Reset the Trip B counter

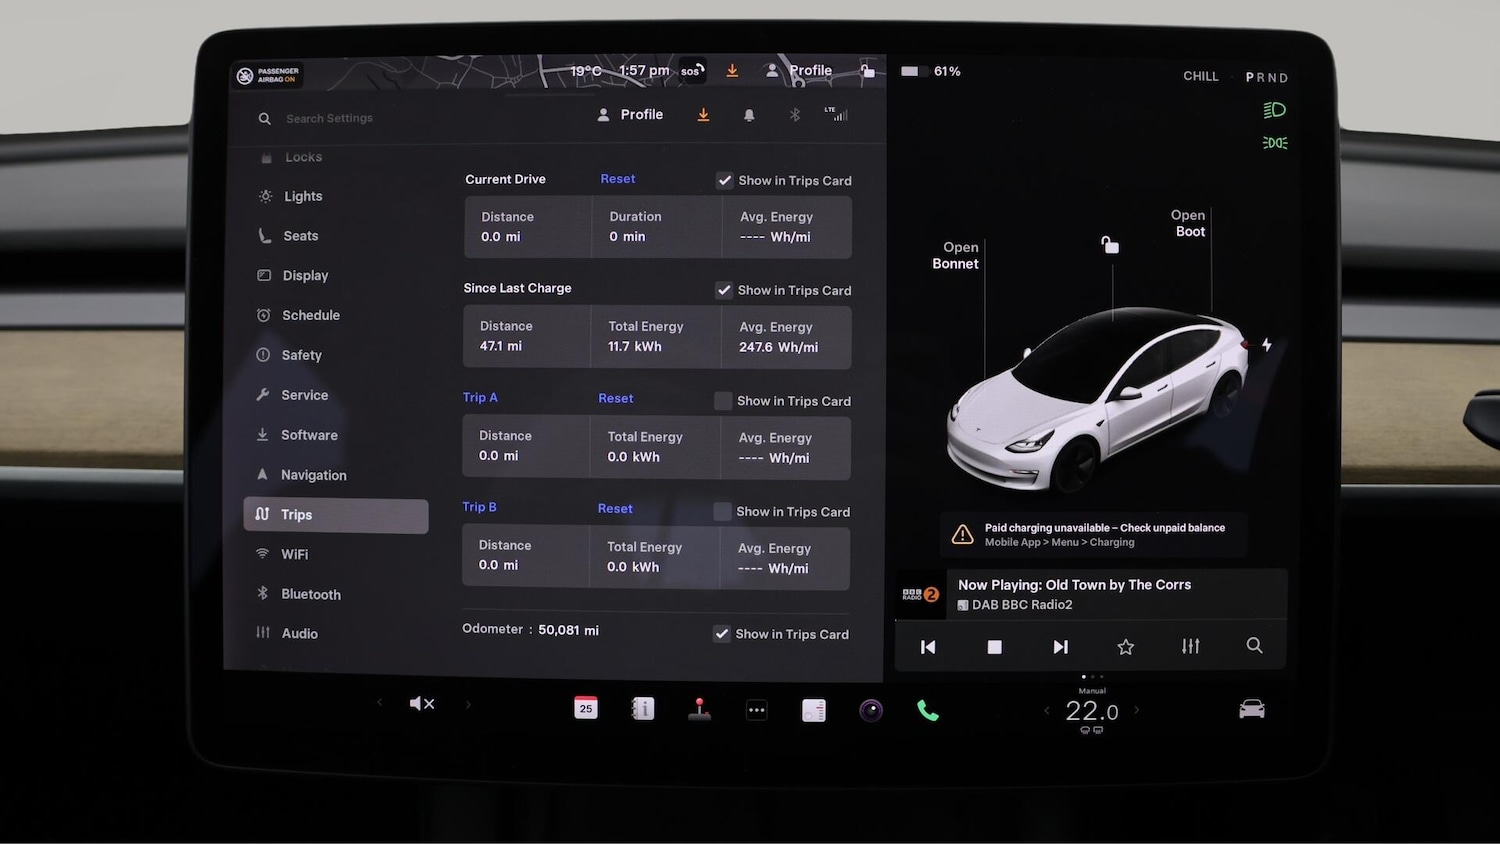pyautogui.click(x=615, y=509)
